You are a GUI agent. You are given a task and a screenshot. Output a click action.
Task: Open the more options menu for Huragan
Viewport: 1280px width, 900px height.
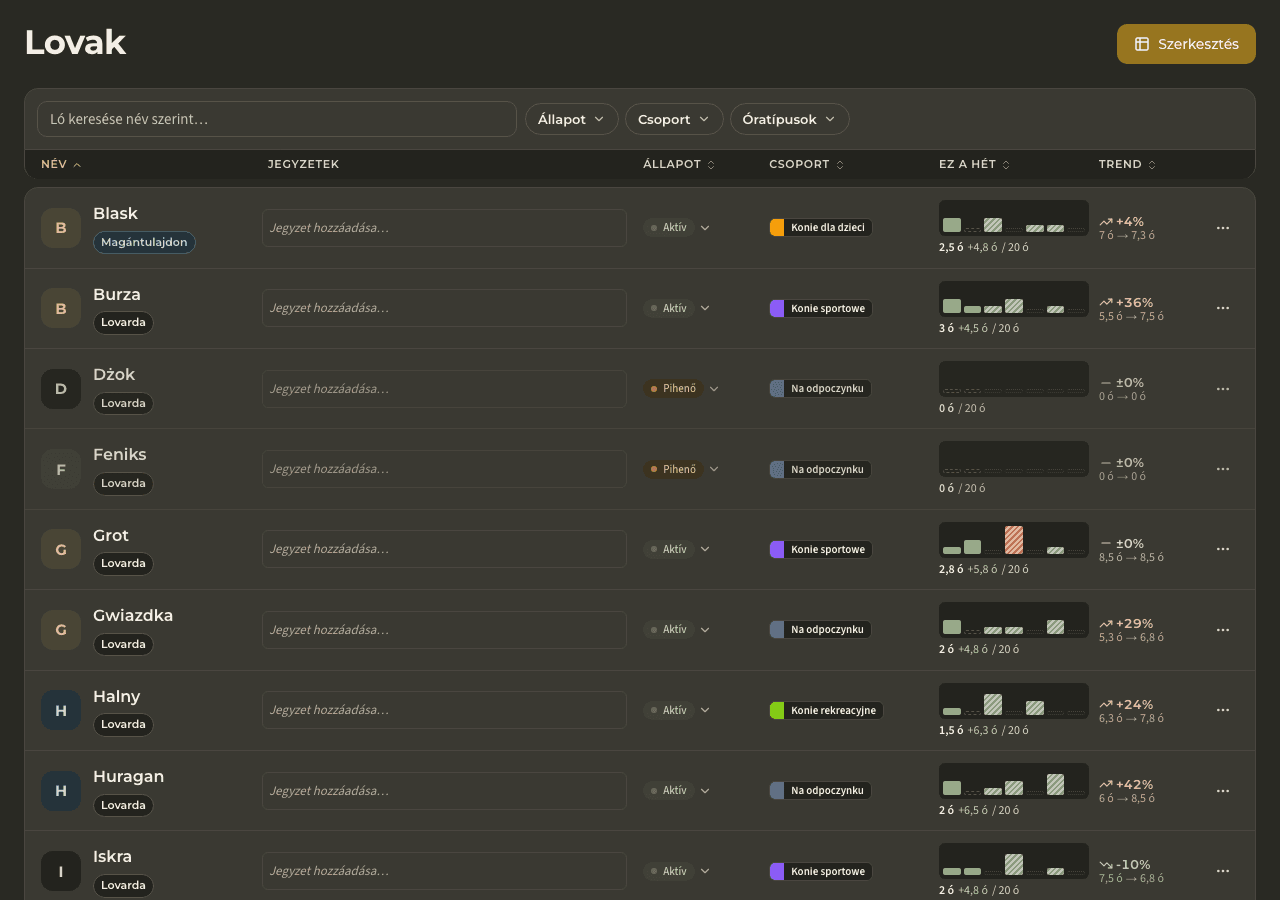pos(1222,791)
